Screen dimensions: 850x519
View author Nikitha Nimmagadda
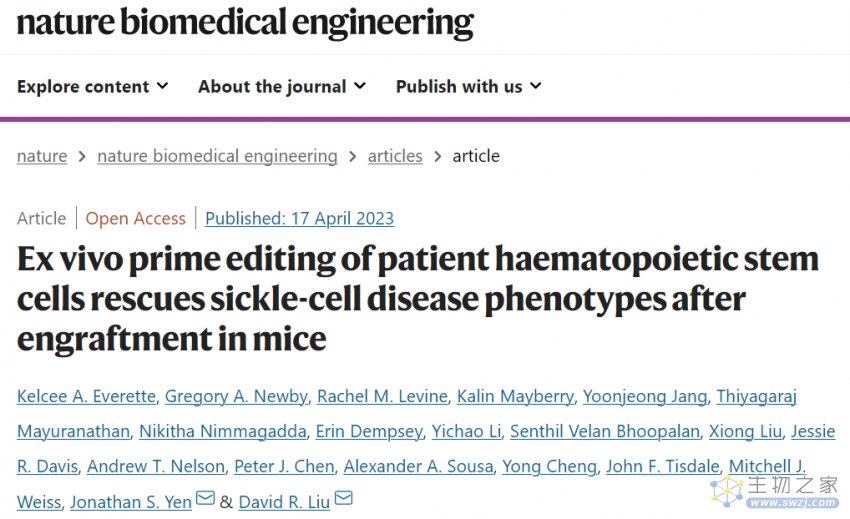(x=223, y=432)
